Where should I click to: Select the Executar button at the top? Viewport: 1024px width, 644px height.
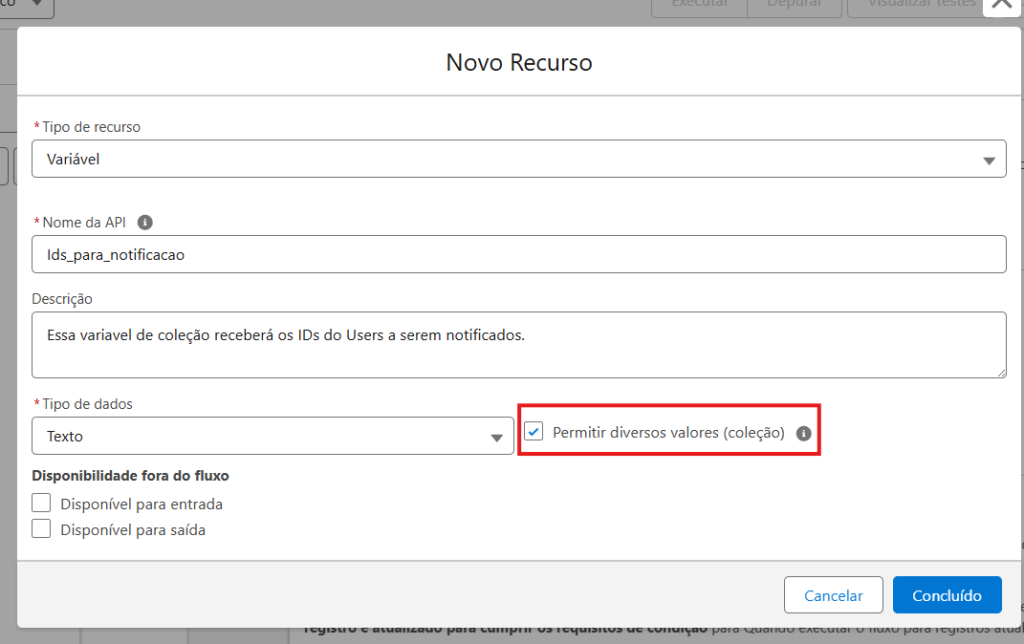coord(698,4)
